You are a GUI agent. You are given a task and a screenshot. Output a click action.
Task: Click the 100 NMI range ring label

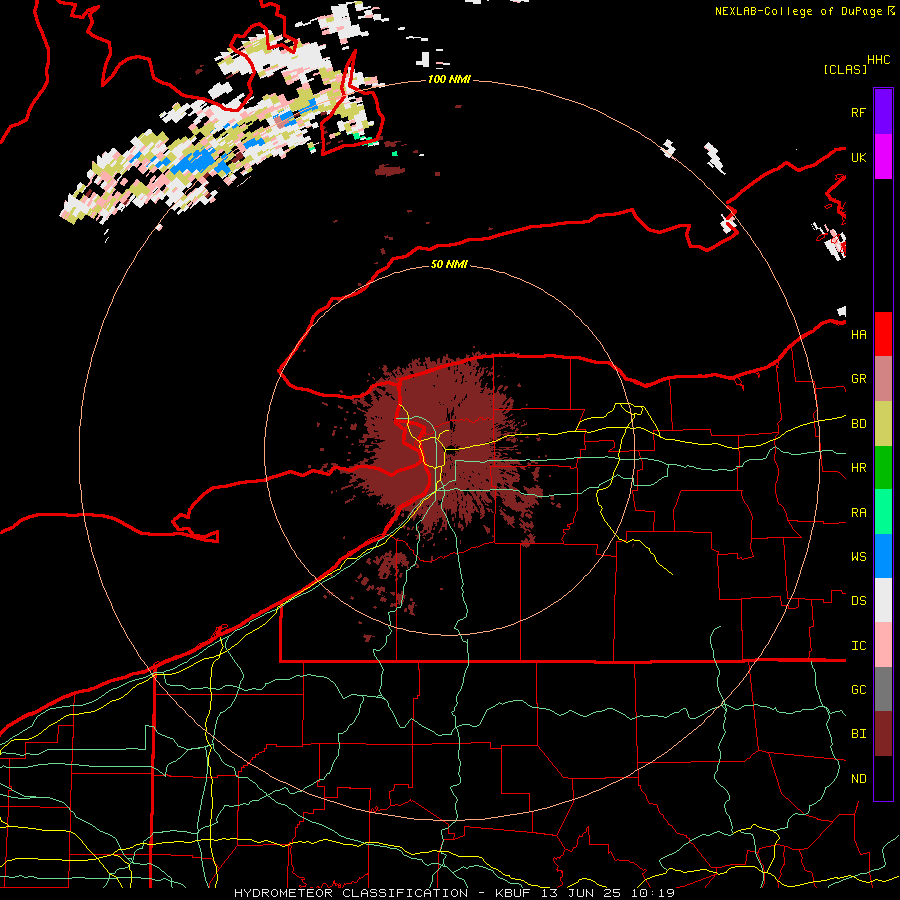(x=449, y=79)
